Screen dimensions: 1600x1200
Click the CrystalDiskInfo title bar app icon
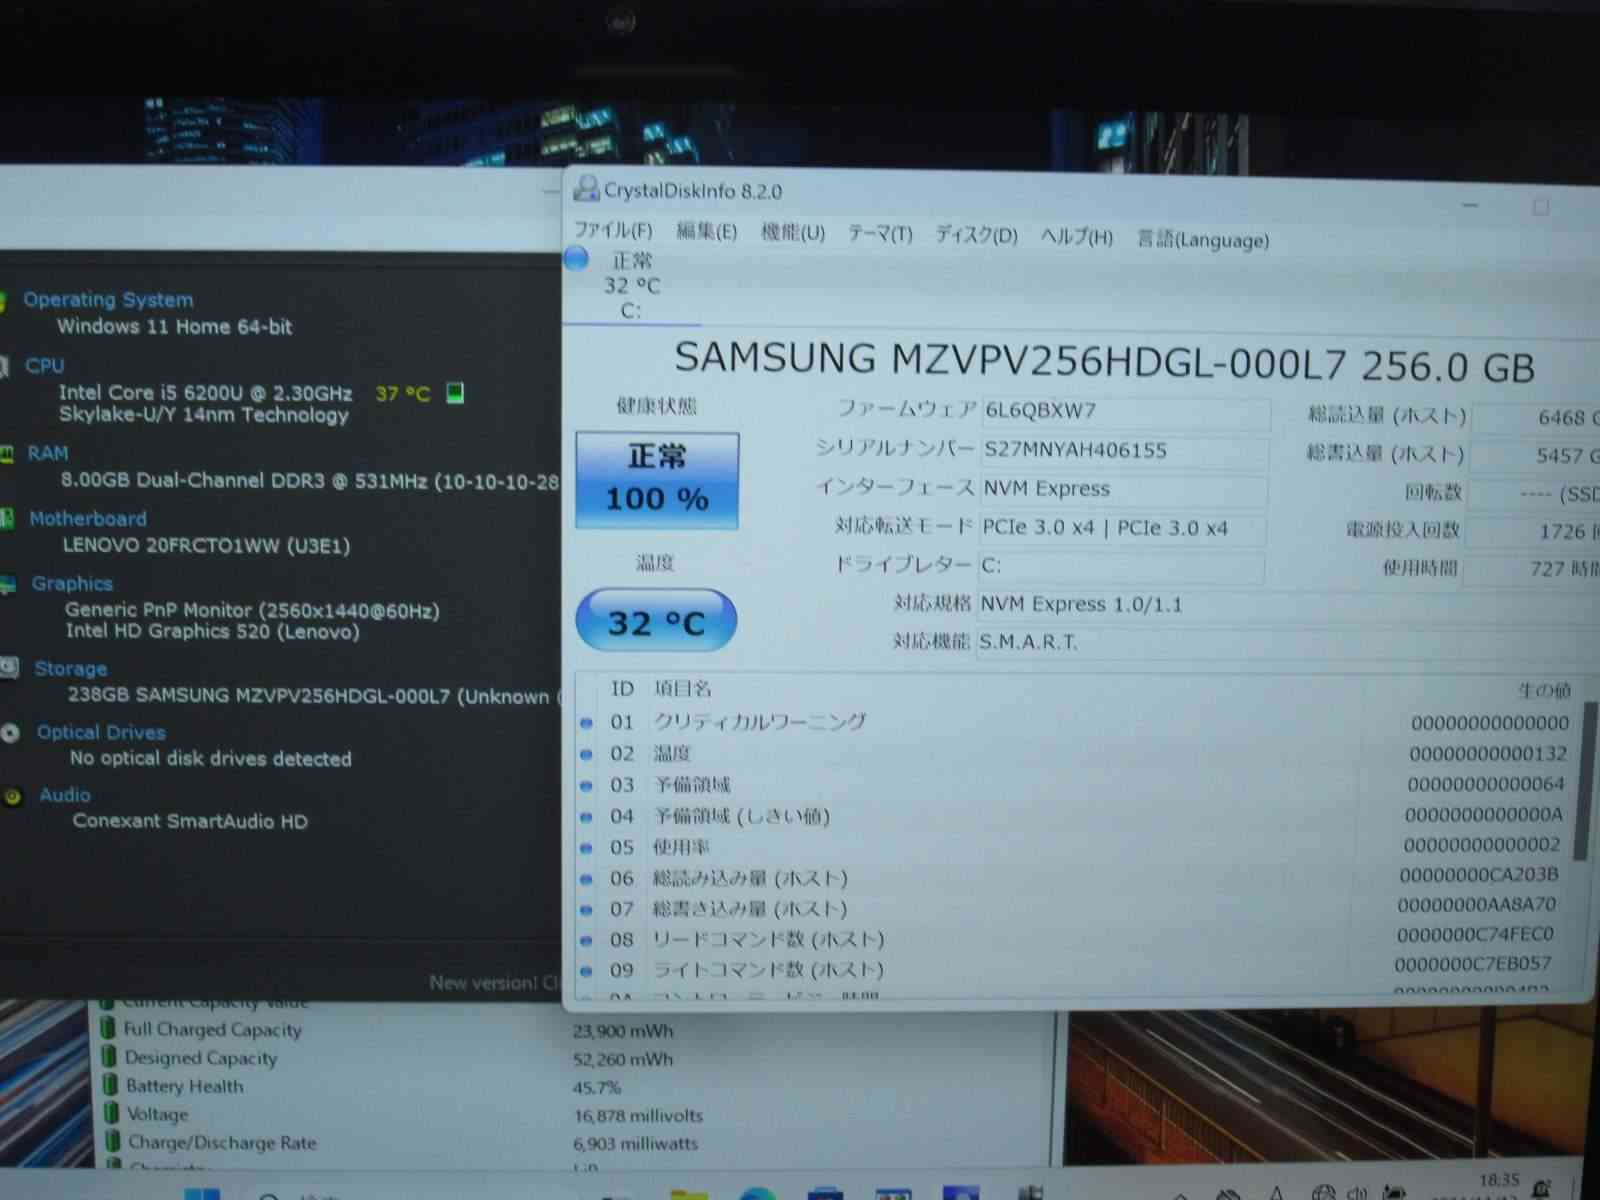[x=586, y=190]
